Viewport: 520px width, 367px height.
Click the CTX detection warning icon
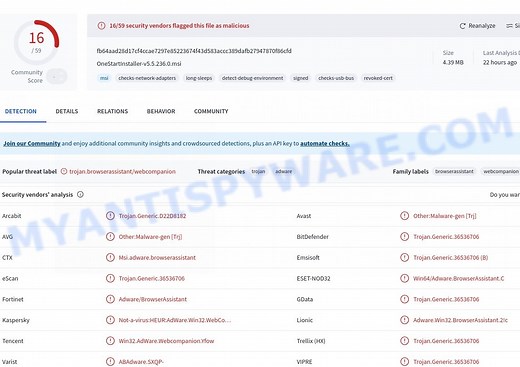point(110,257)
